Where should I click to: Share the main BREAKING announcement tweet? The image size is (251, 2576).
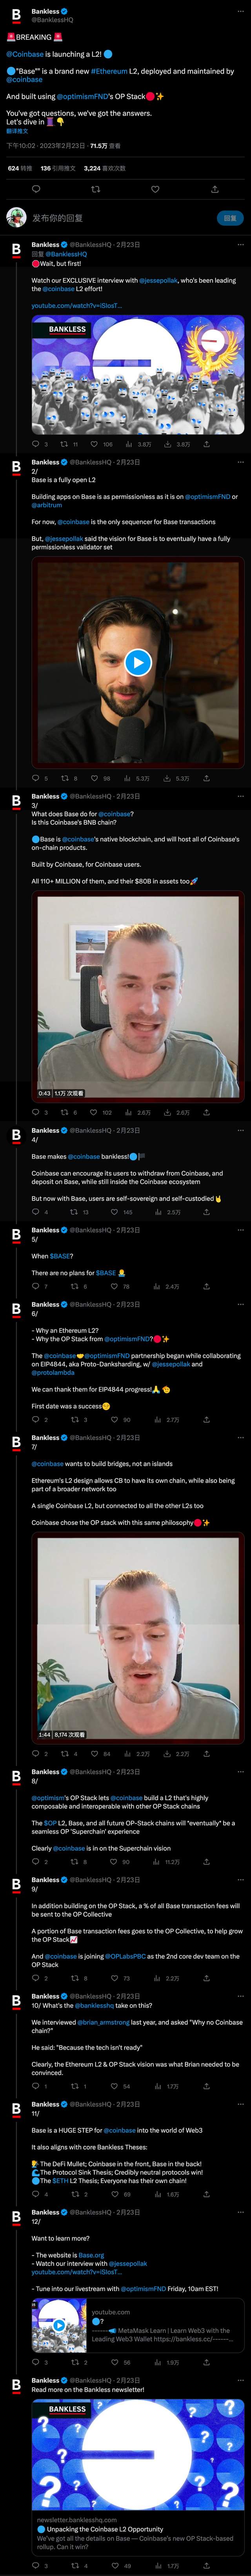pyautogui.click(x=214, y=189)
